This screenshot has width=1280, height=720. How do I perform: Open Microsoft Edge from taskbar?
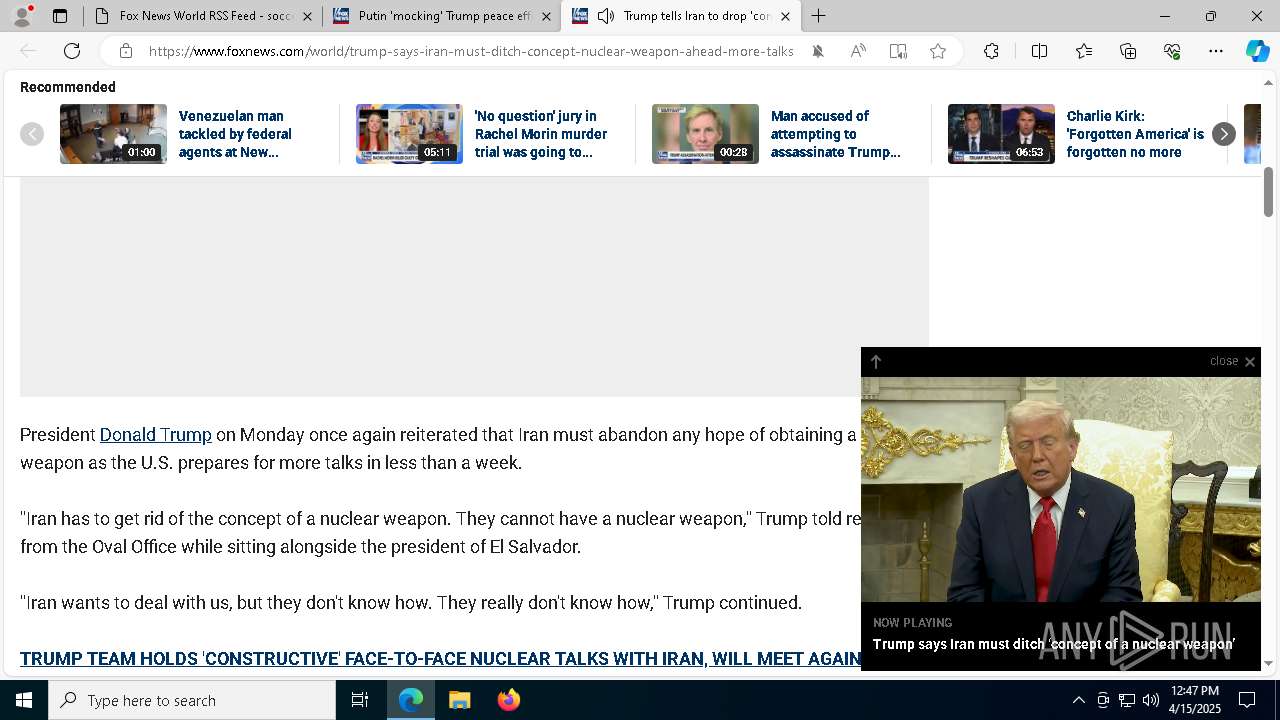pos(411,700)
